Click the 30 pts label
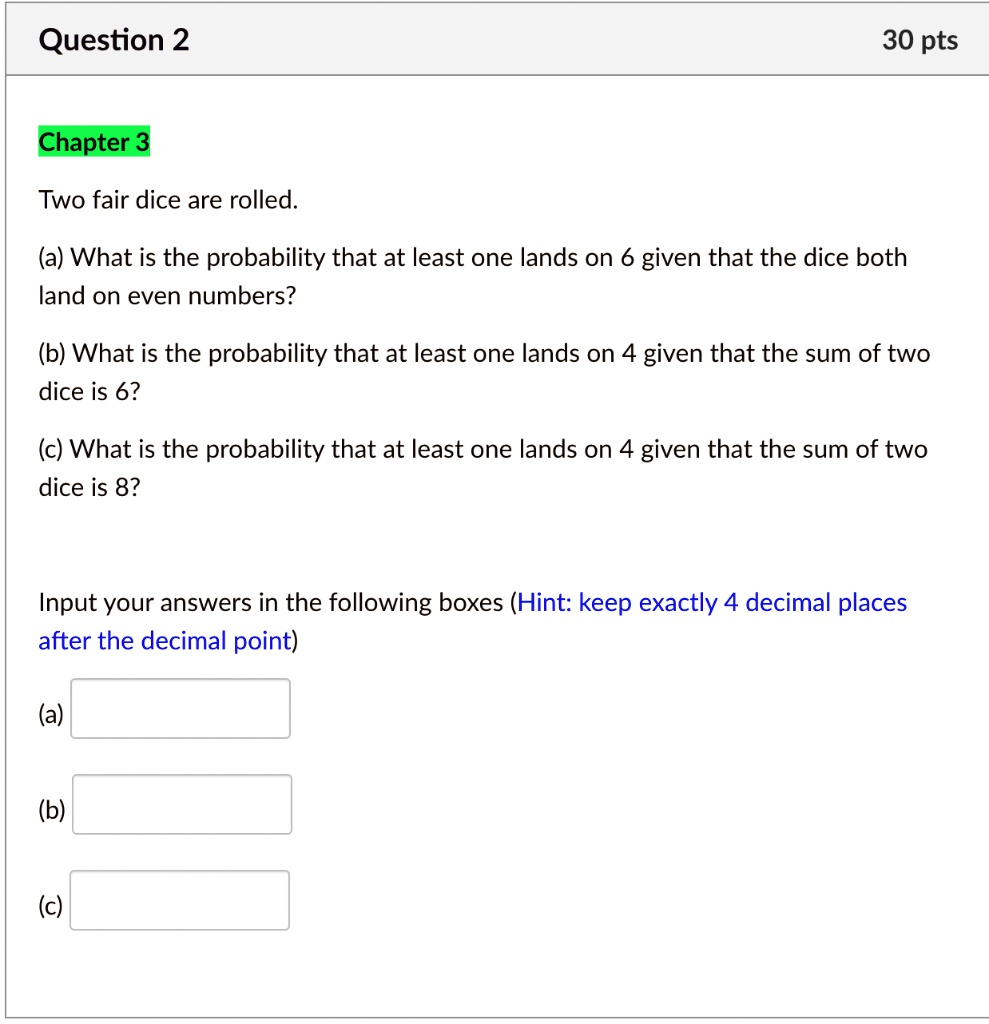 pos(917,40)
